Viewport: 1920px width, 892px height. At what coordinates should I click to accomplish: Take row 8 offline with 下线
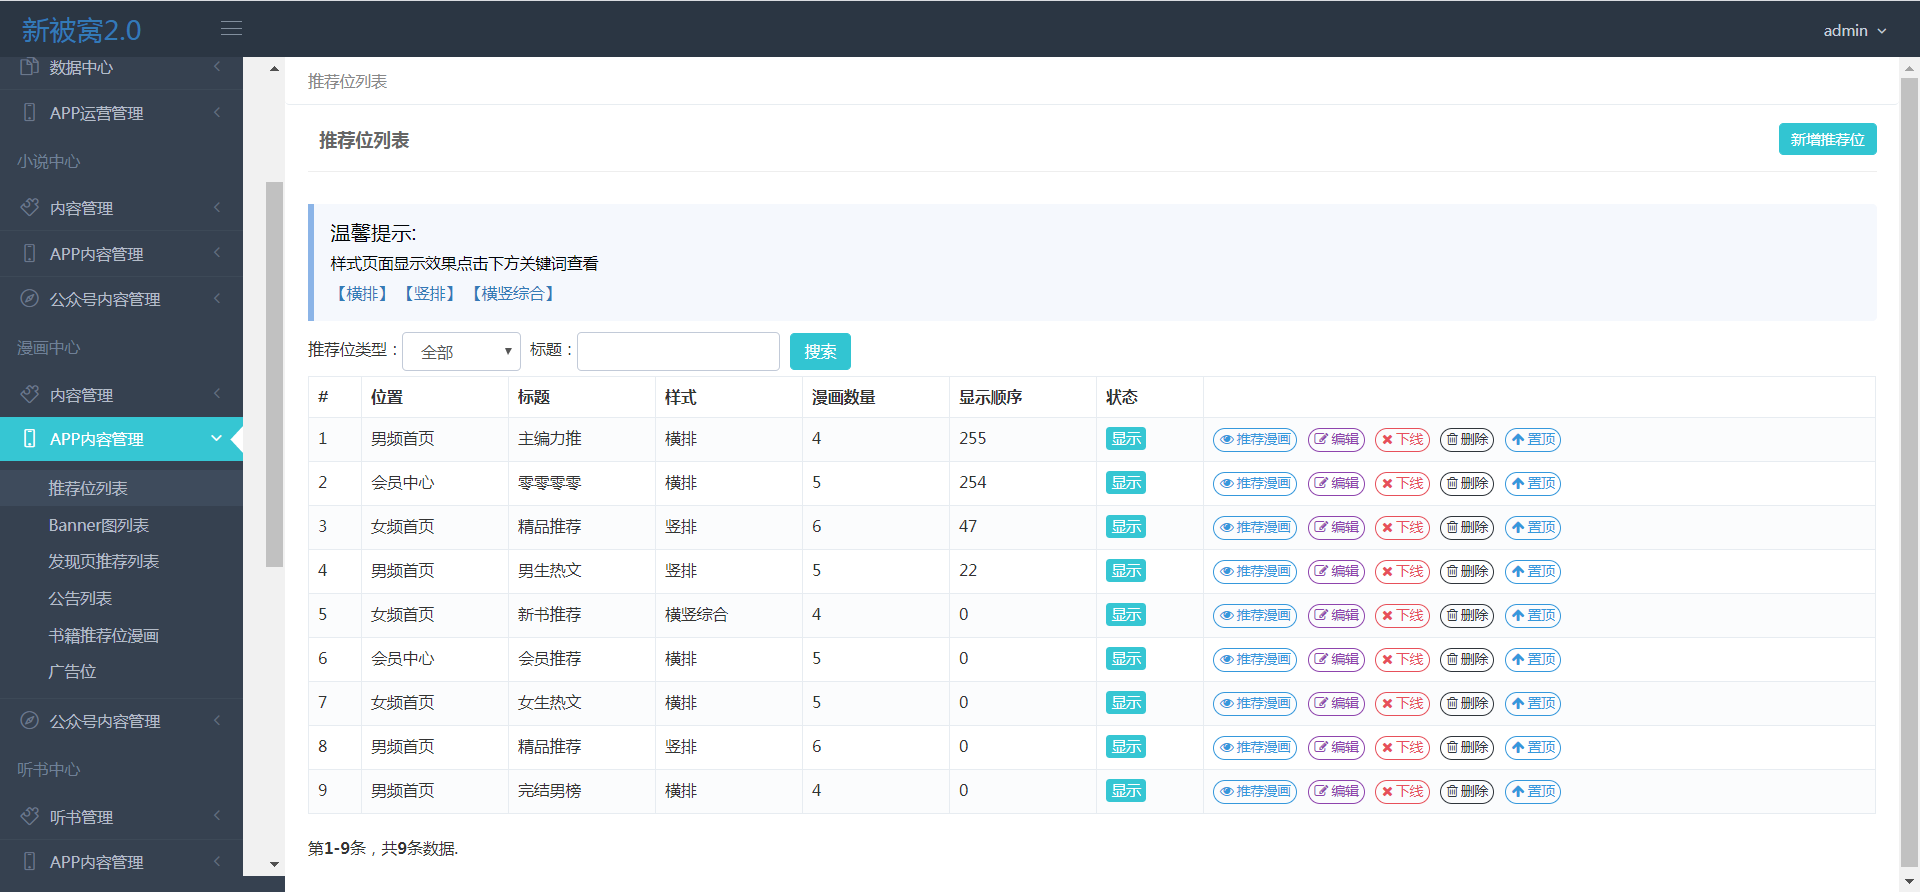tap(1402, 748)
